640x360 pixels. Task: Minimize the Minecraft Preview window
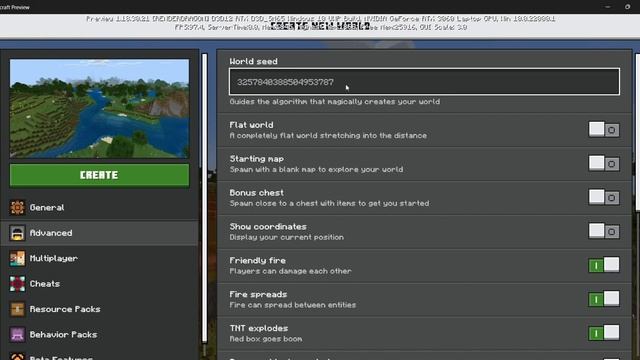608,7
